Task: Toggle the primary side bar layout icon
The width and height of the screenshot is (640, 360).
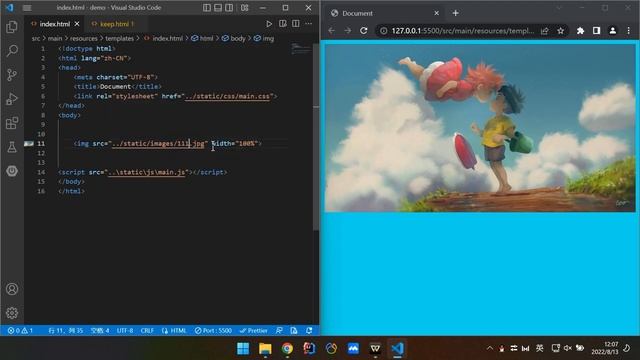Action: click(207, 8)
